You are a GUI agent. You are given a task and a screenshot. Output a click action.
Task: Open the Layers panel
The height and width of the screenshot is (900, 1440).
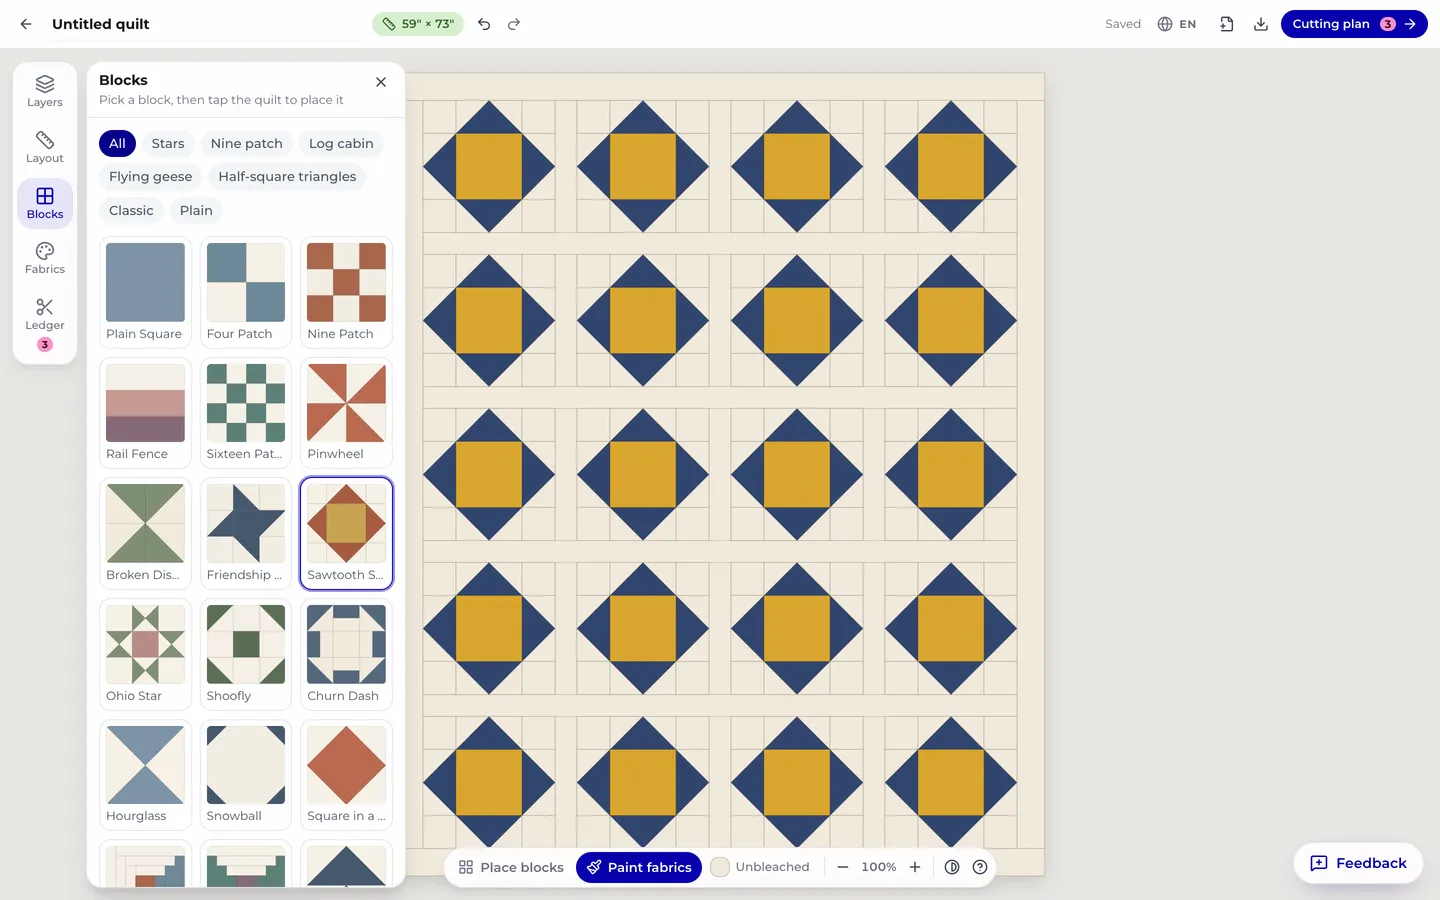(45, 91)
